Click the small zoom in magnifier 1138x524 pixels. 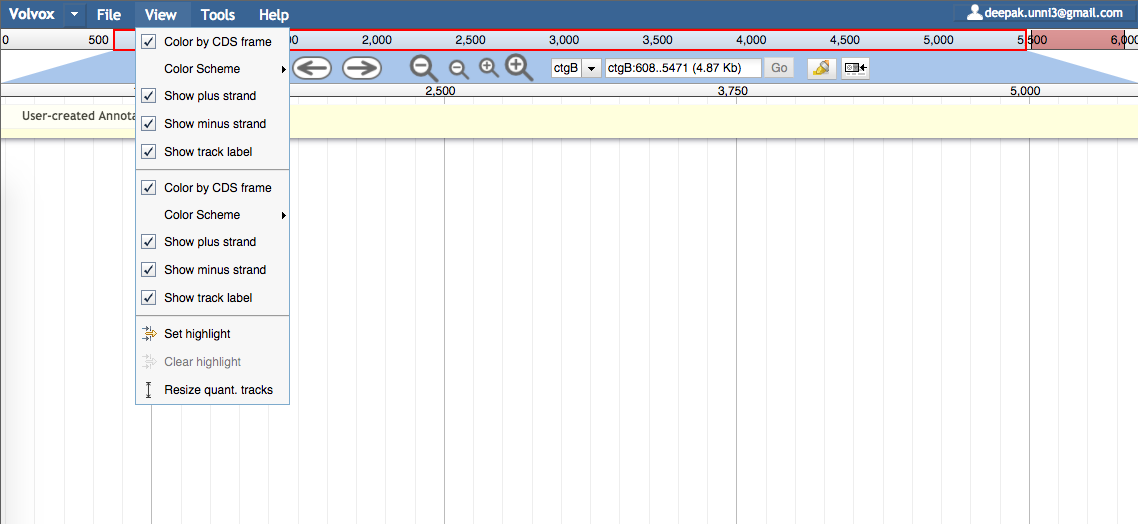tap(489, 68)
